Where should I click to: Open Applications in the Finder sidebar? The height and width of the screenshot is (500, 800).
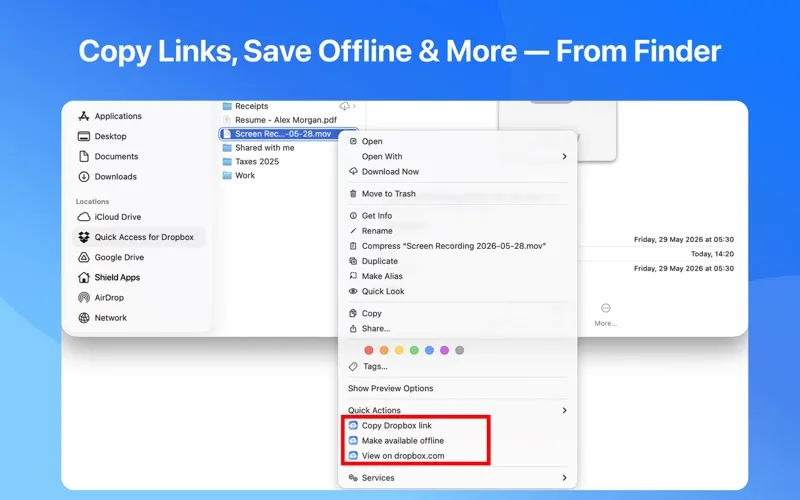pos(110,116)
